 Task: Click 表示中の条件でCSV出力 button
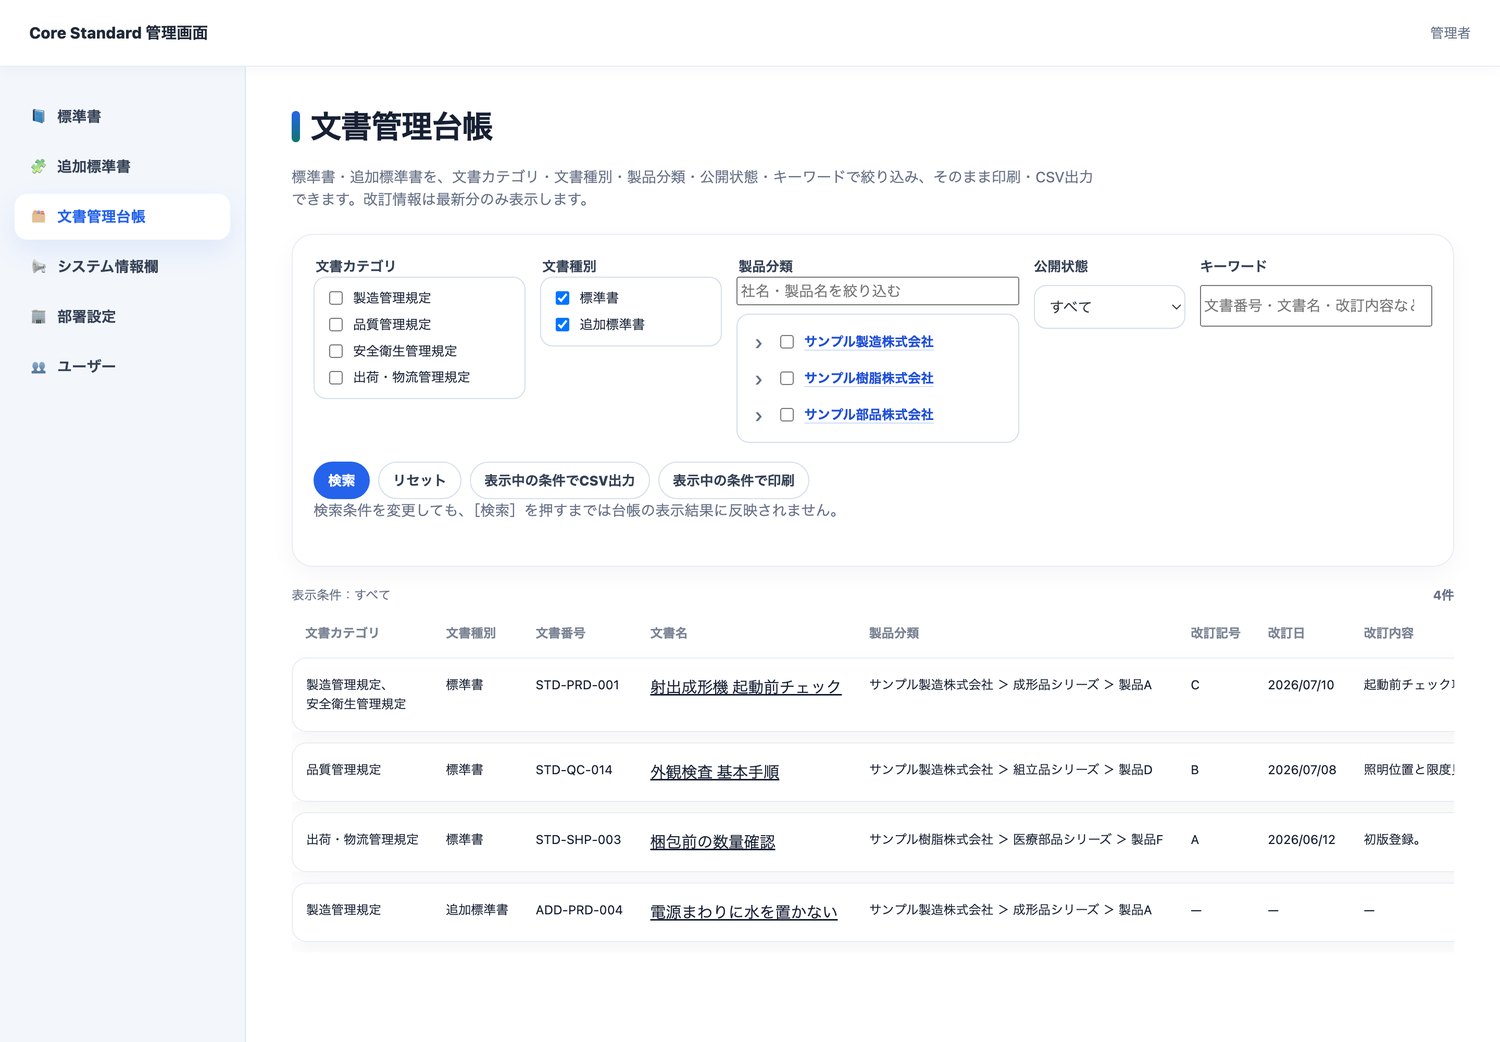pyautogui.click(x=560, y=481)
